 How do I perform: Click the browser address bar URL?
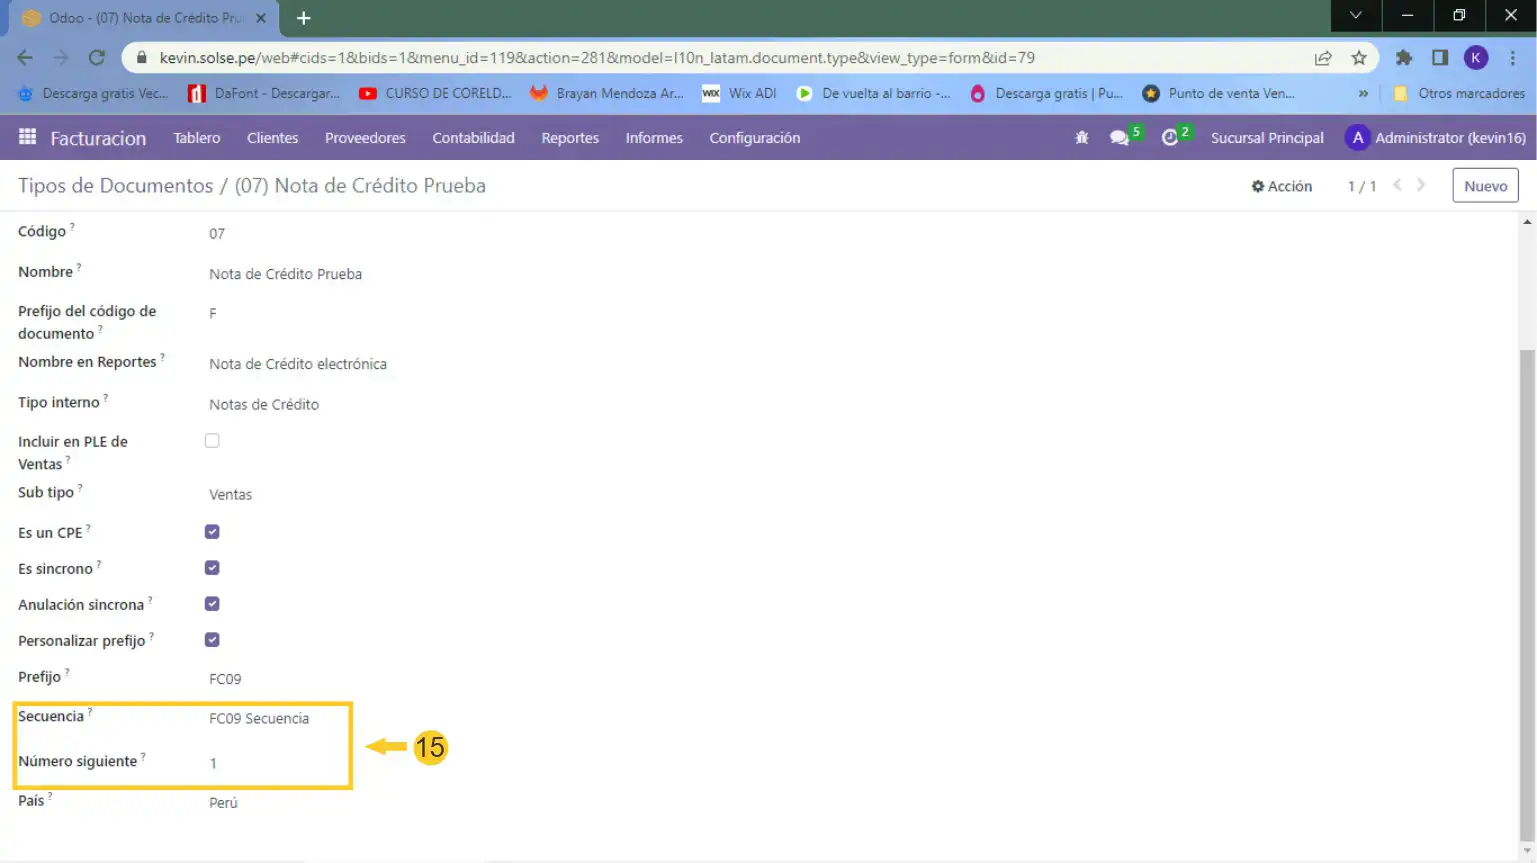pyautogui.click(x=597, y=58)
